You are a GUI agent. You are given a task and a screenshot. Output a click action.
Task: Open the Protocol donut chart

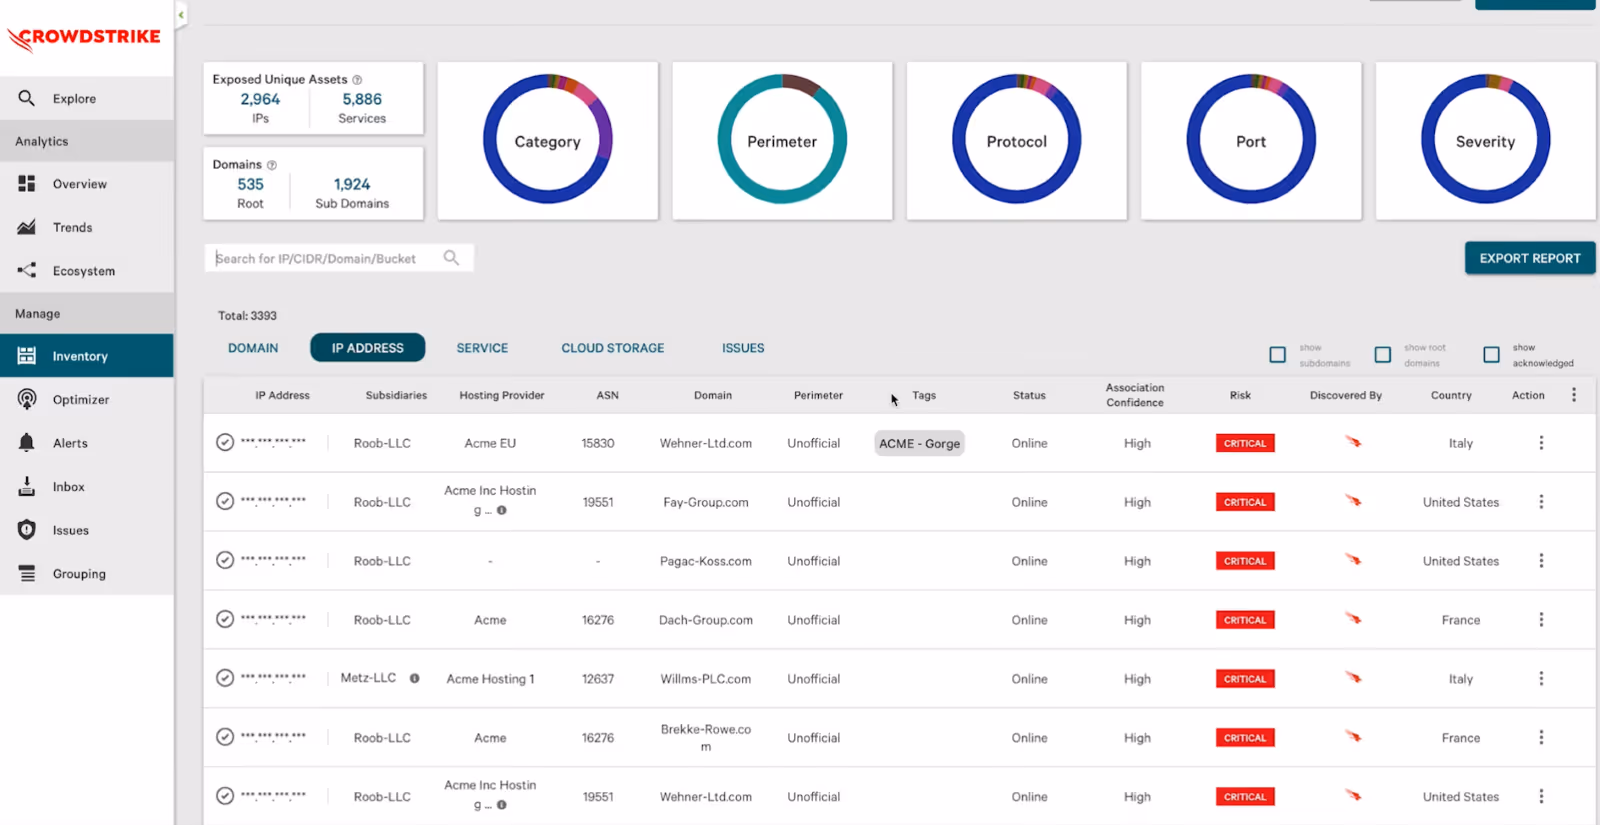(x=1017, y=140)
